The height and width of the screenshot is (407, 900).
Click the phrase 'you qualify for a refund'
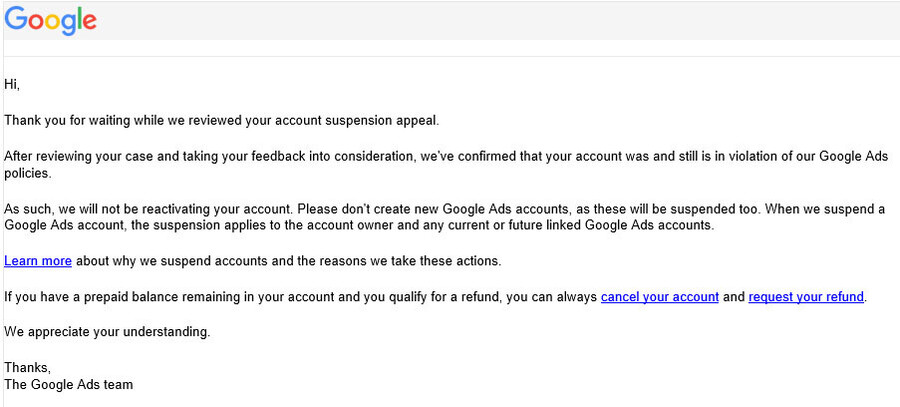coord(433,297)
